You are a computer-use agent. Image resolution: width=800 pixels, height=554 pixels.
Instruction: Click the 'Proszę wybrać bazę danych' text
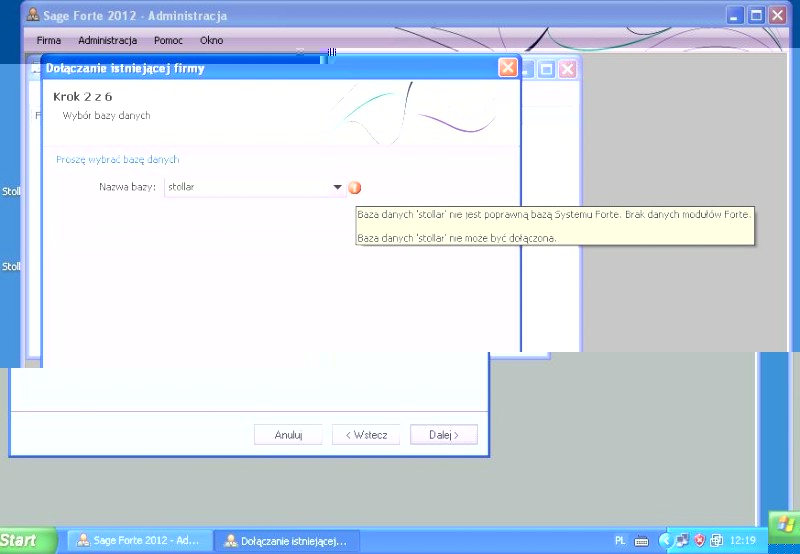pyautogui.click(x=118, y=160)
